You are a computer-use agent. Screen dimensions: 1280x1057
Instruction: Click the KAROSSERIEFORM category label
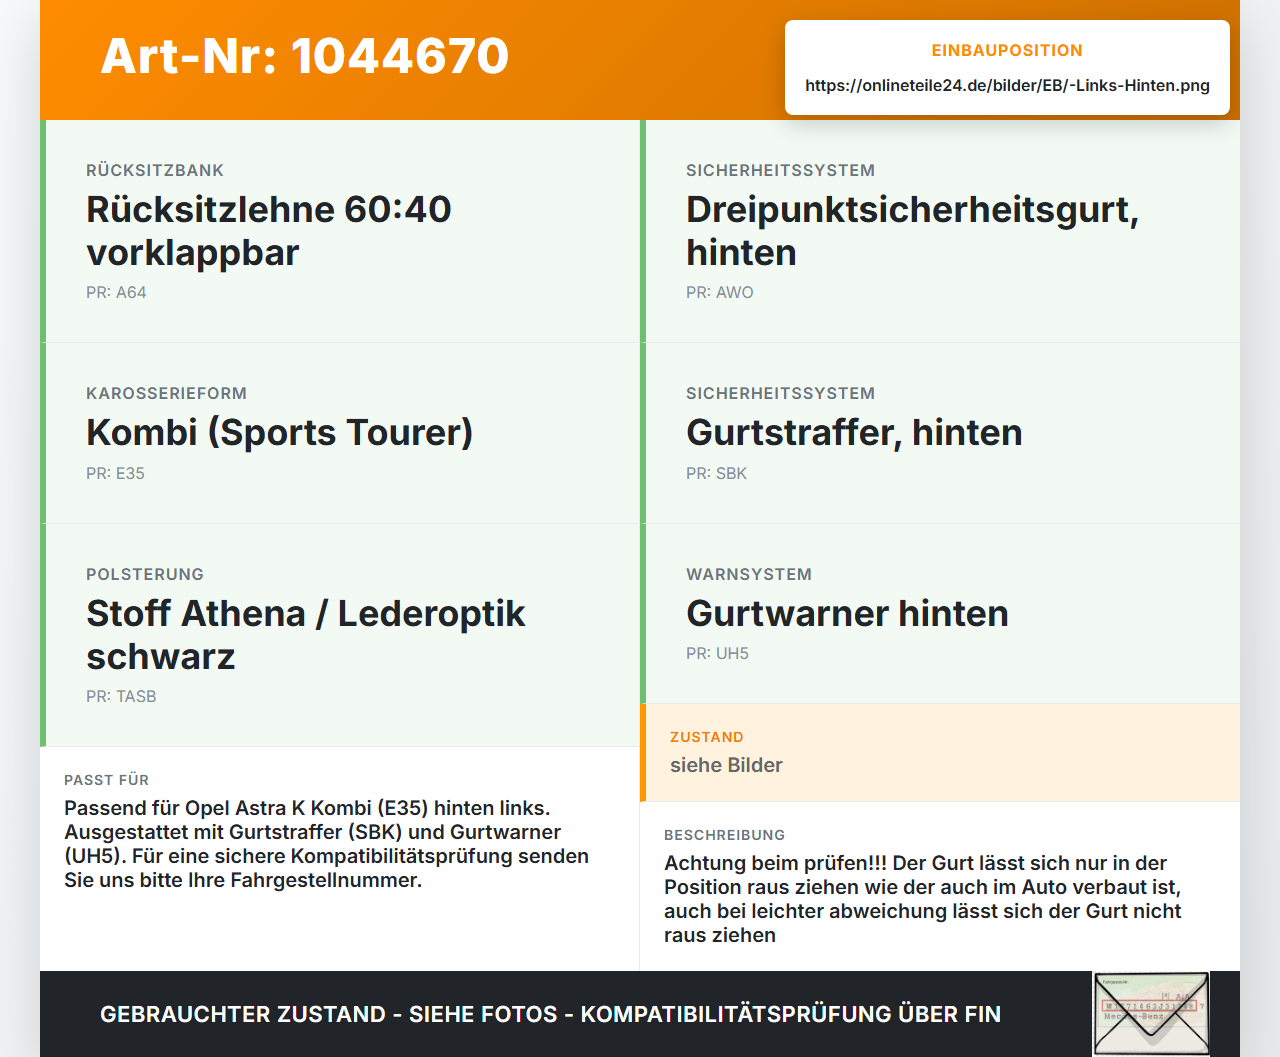click(x=166, y=393)
